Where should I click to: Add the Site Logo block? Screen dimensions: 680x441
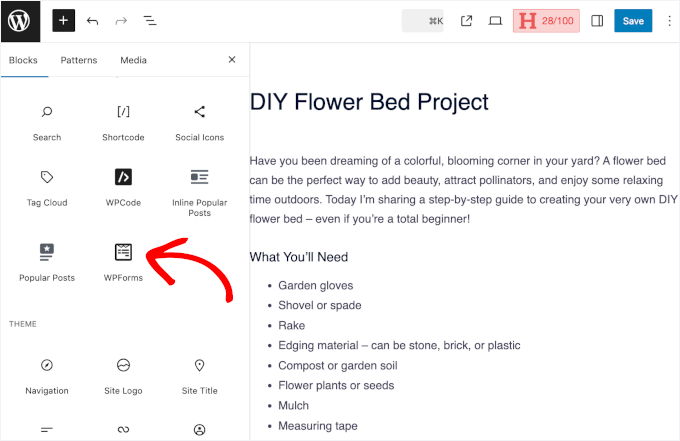pyautogui.click(x=123, y=374)
